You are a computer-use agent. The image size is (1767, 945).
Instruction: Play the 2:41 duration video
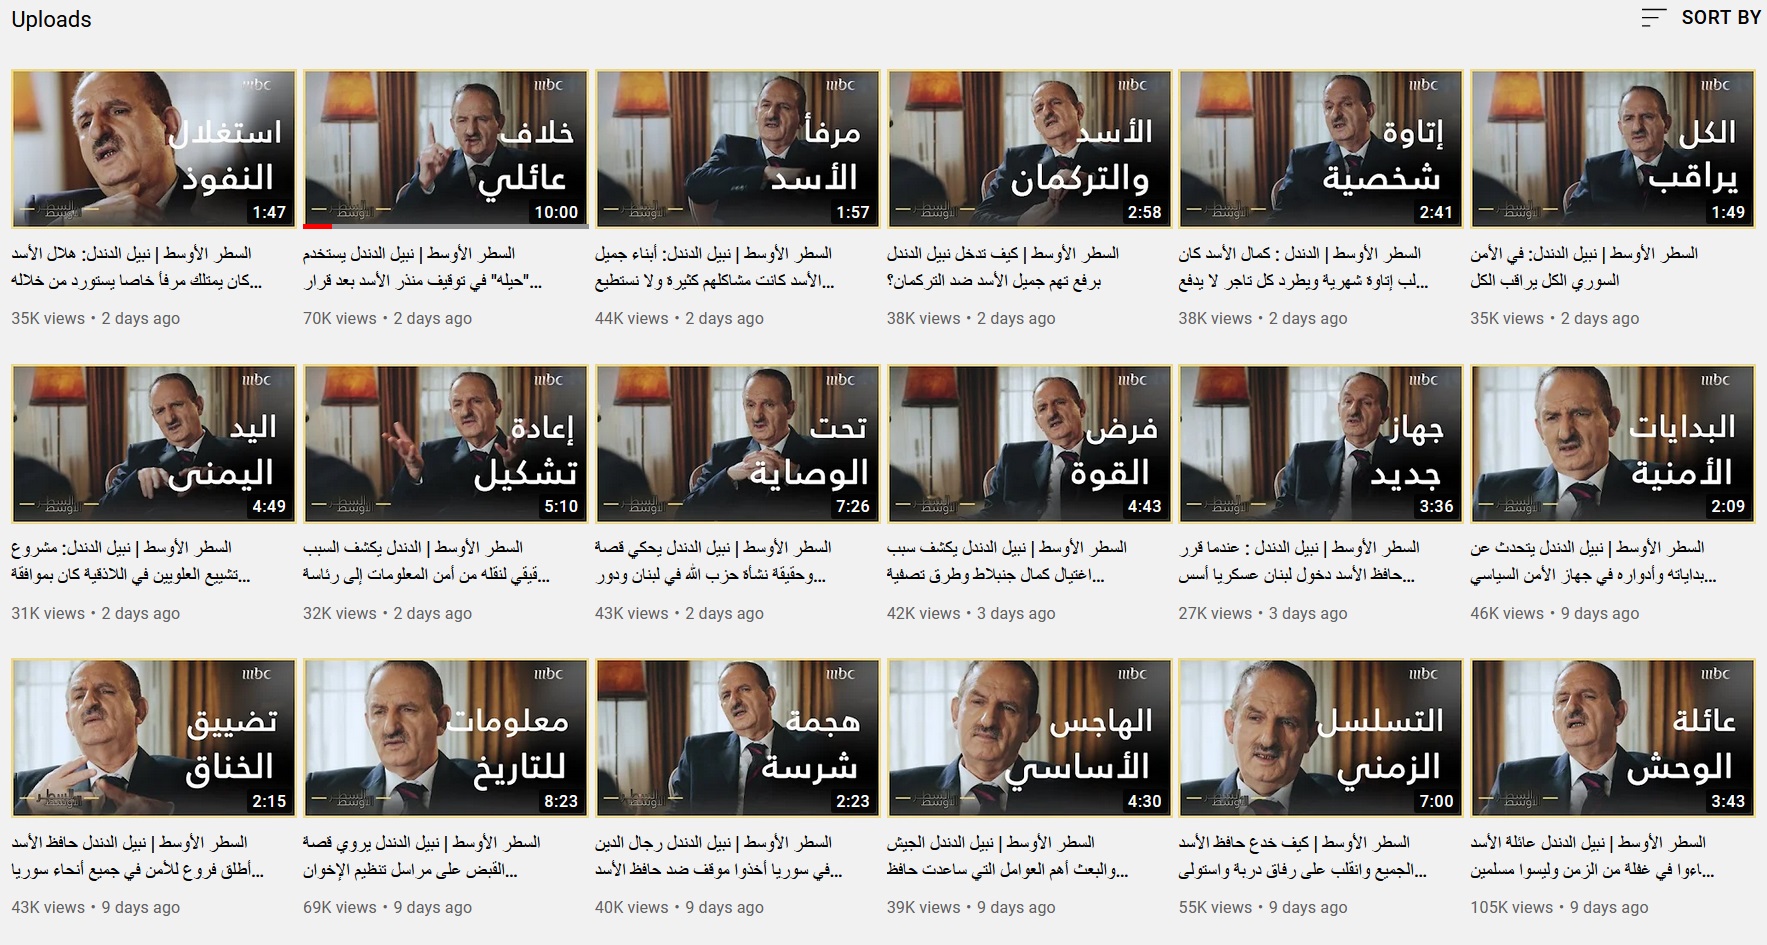coord(1321,148)
